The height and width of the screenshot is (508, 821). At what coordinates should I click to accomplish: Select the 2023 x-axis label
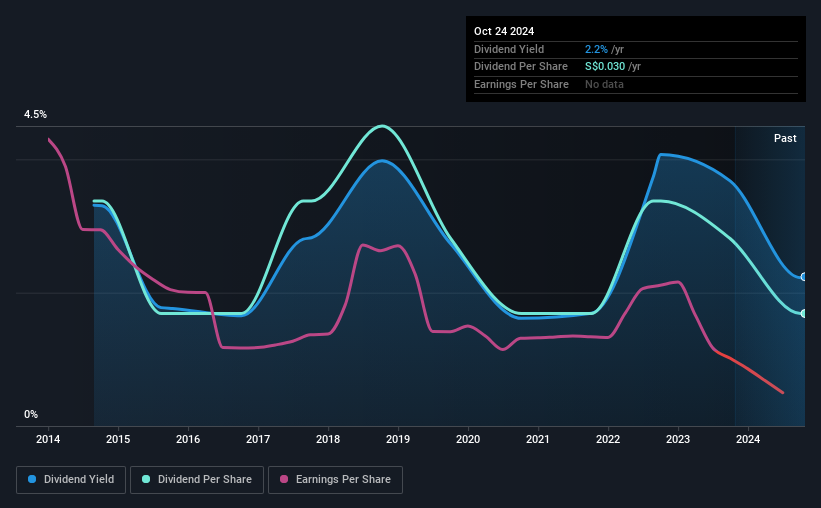pyautogui.click(x=678, y=439)
